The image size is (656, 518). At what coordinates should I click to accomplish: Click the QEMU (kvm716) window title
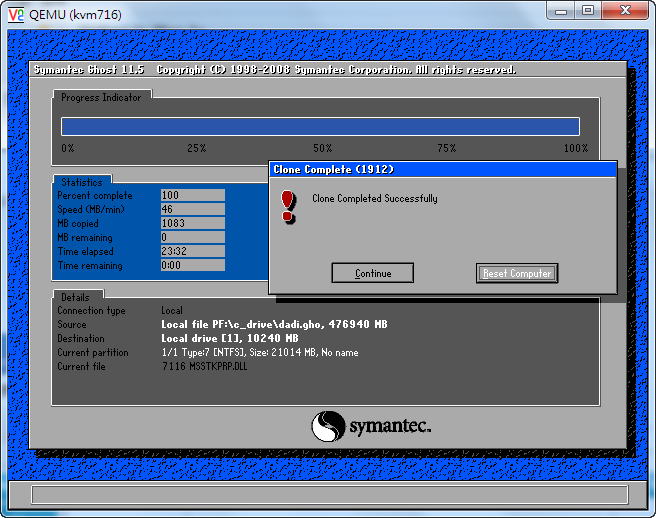[x=75, y=15]
